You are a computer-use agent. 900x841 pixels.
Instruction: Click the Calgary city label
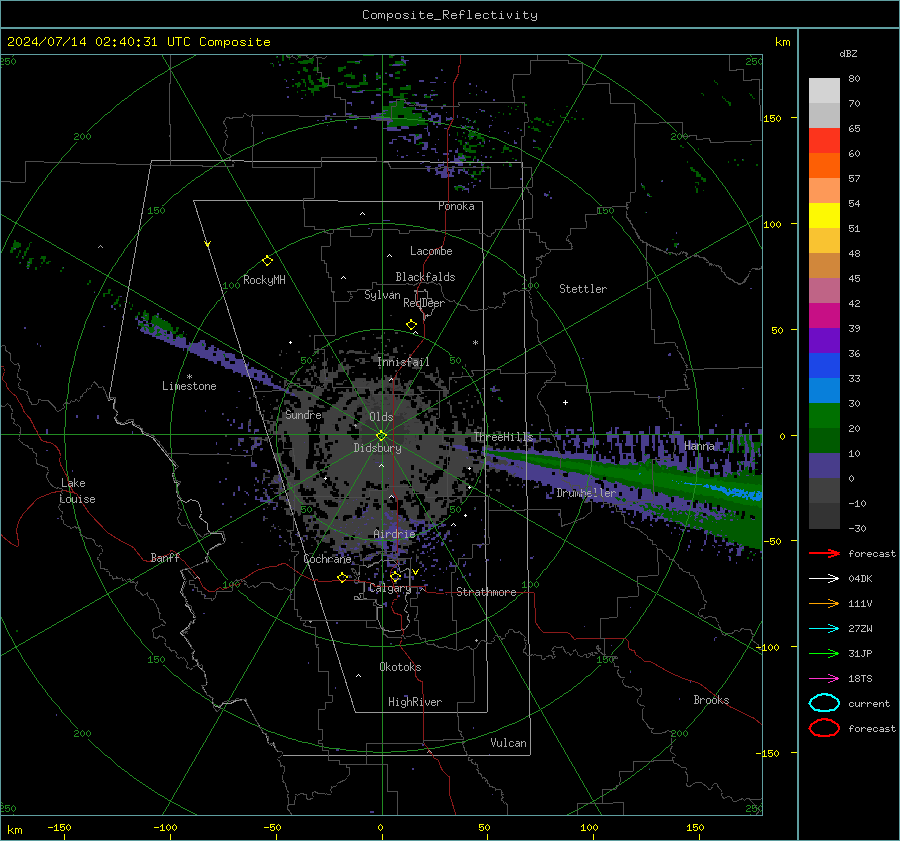(390, 588)
